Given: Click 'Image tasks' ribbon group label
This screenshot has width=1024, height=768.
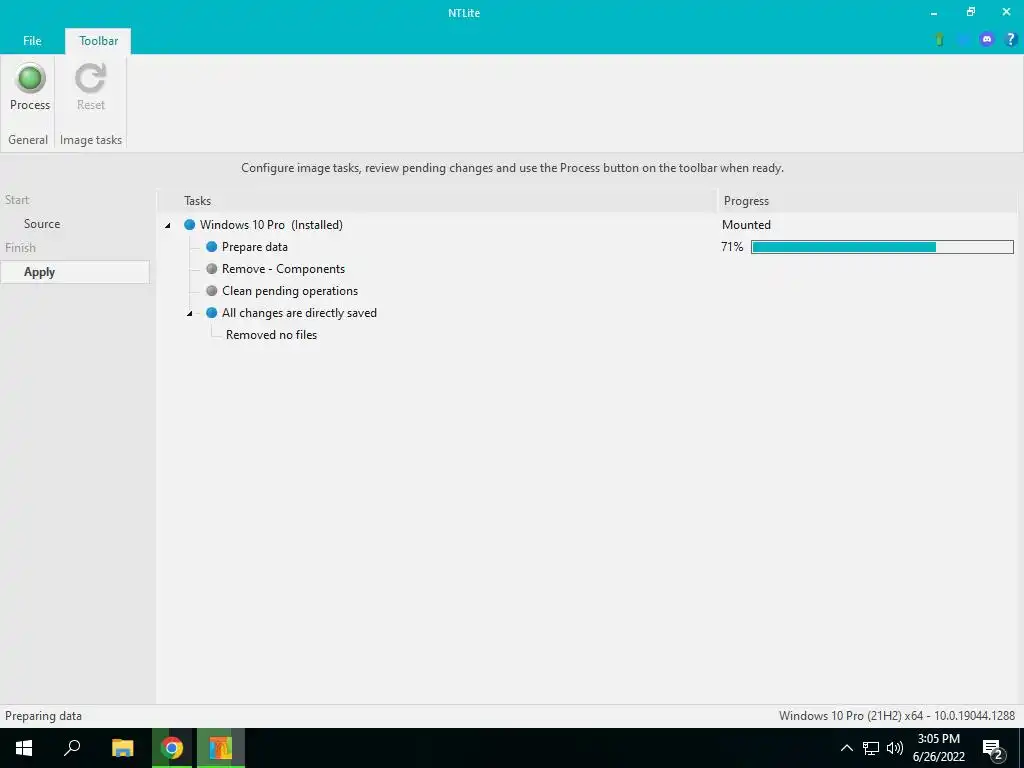Looking at the screenshot, I should pyautogui.click(x=91, y=140).
